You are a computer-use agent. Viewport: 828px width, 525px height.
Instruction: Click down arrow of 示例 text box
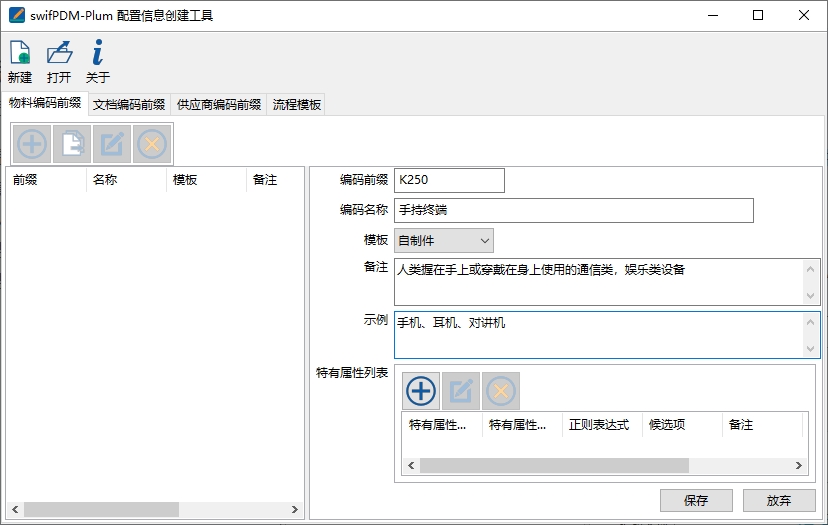click(811, 348)
